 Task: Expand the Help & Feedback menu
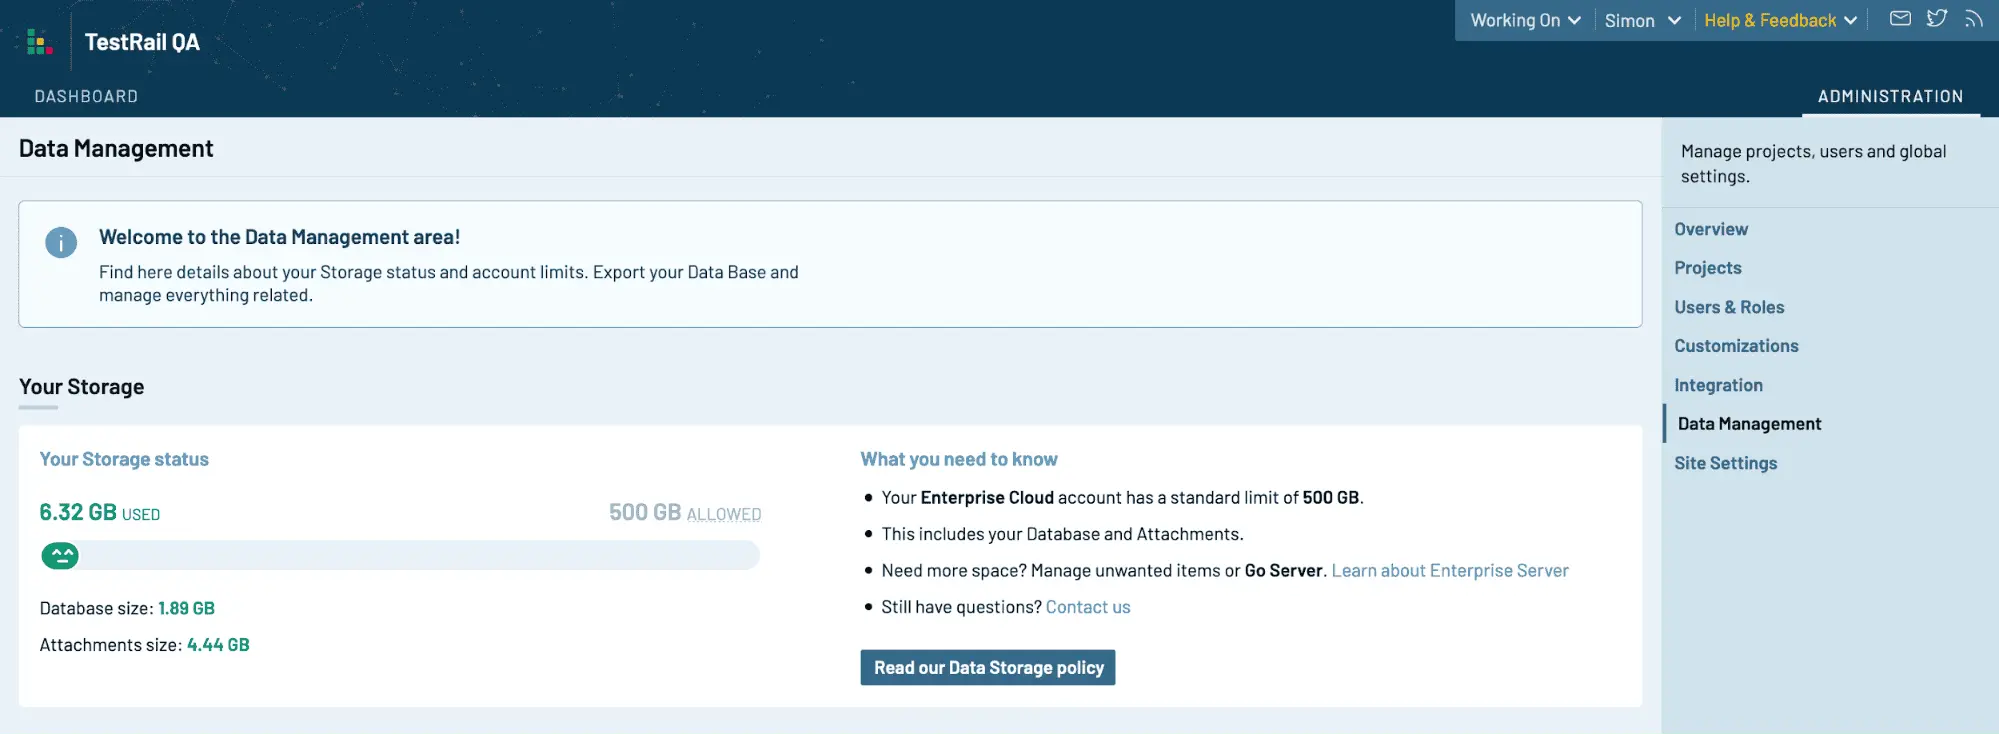click(x=1780, y=20)
